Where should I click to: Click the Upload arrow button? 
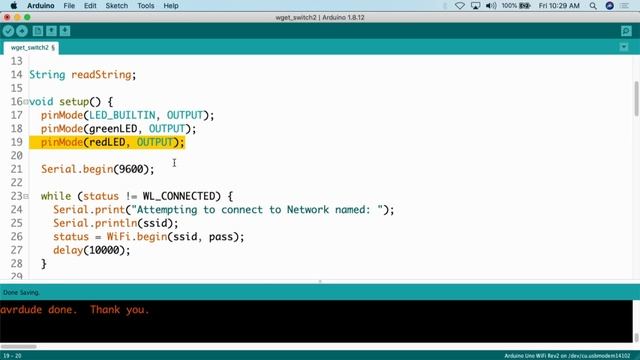pyautogui.click(x=22, y=31)
